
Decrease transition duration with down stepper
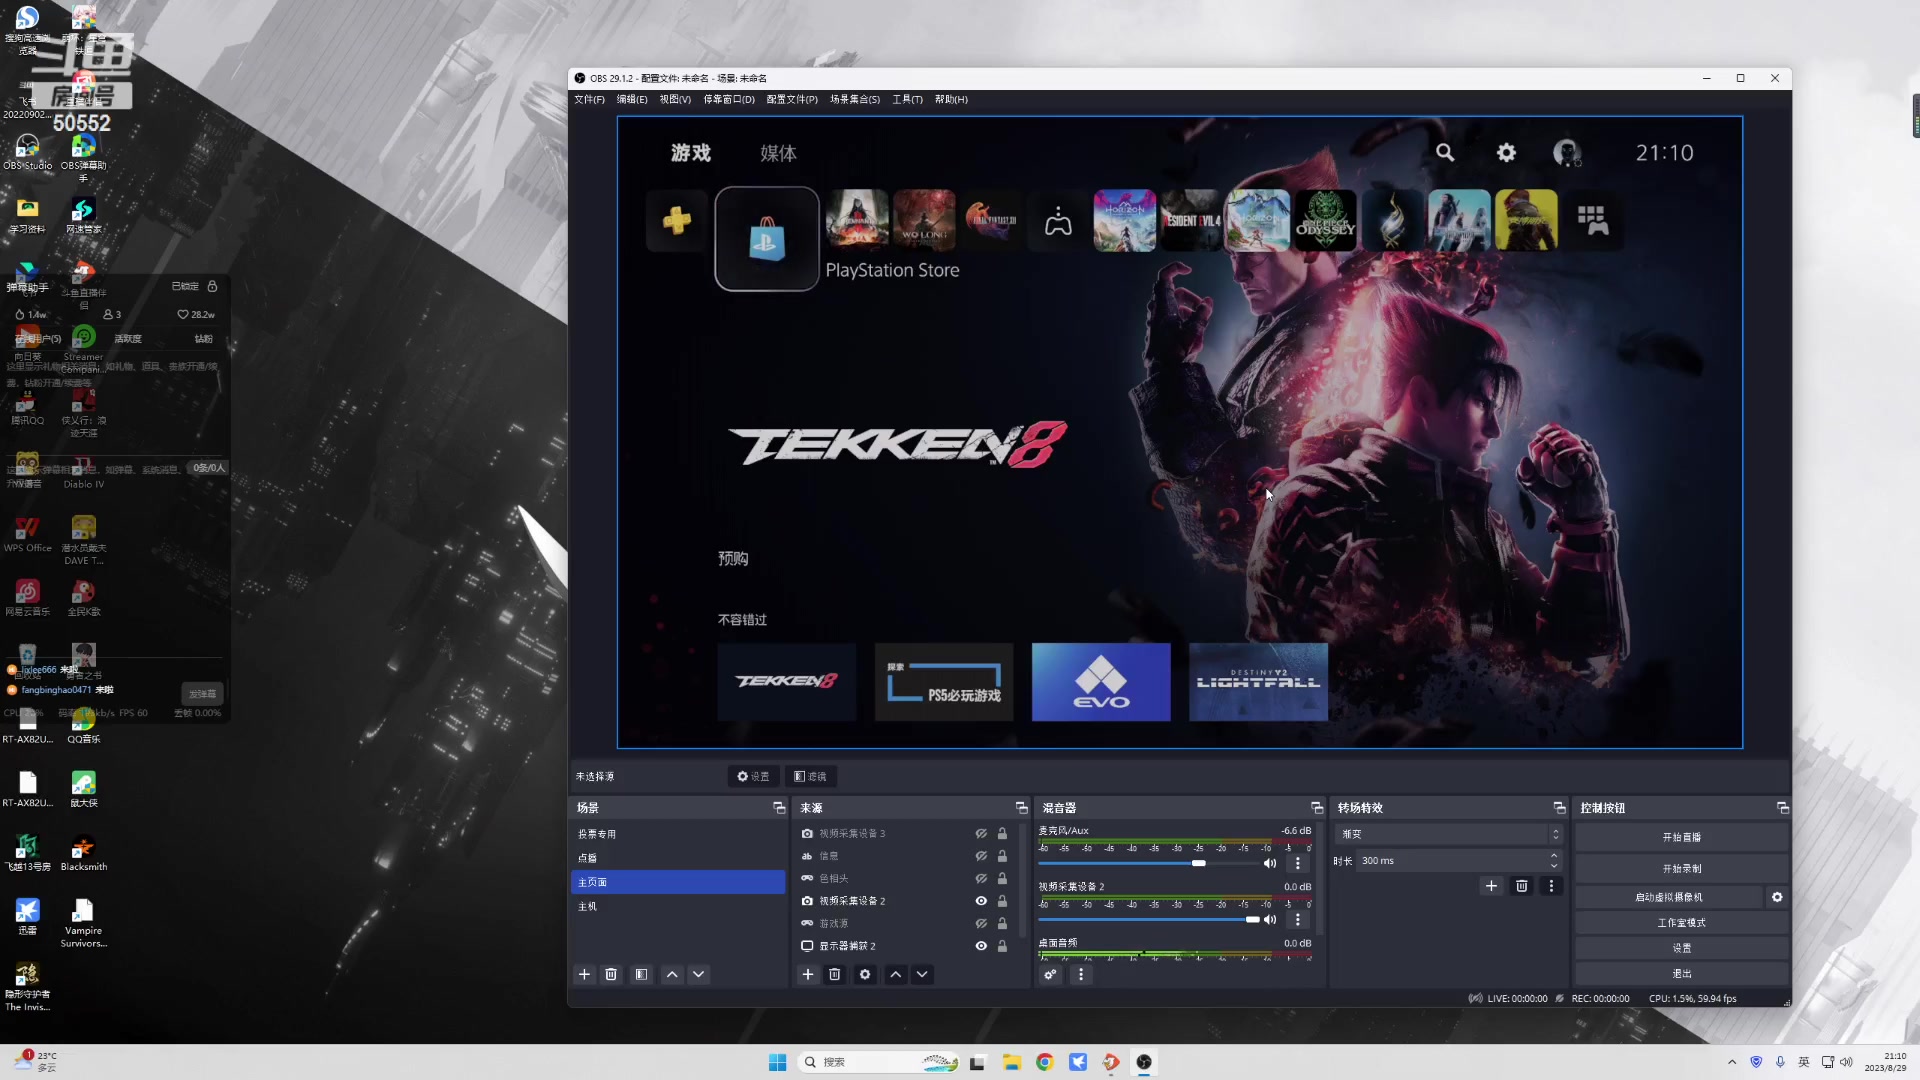pos(1554,865)
